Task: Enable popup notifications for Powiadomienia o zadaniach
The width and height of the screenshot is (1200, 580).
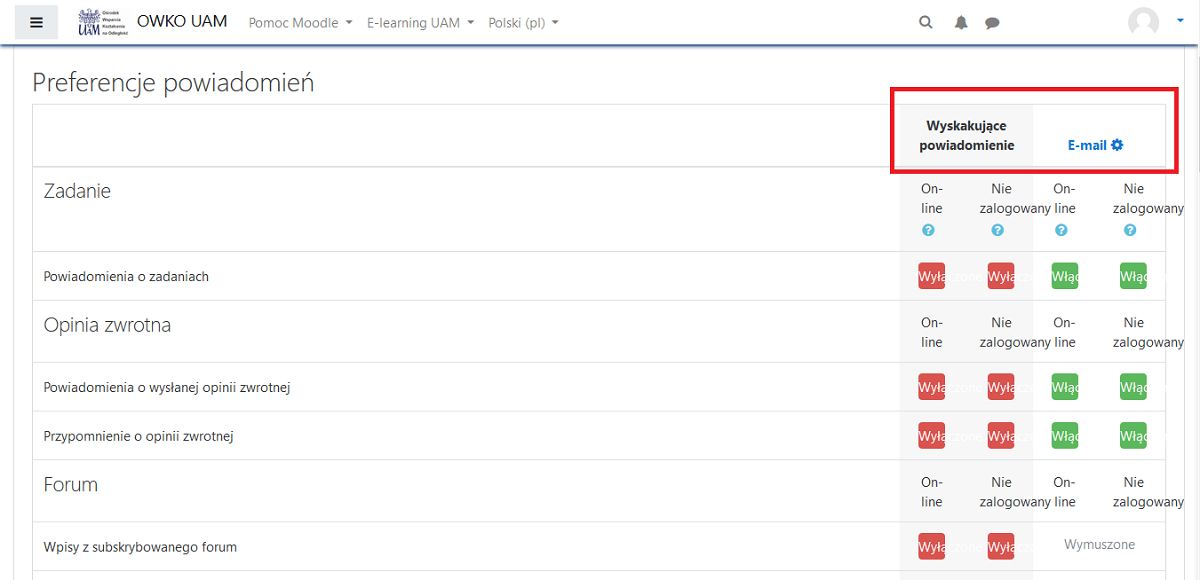Action: pos(931,275)
